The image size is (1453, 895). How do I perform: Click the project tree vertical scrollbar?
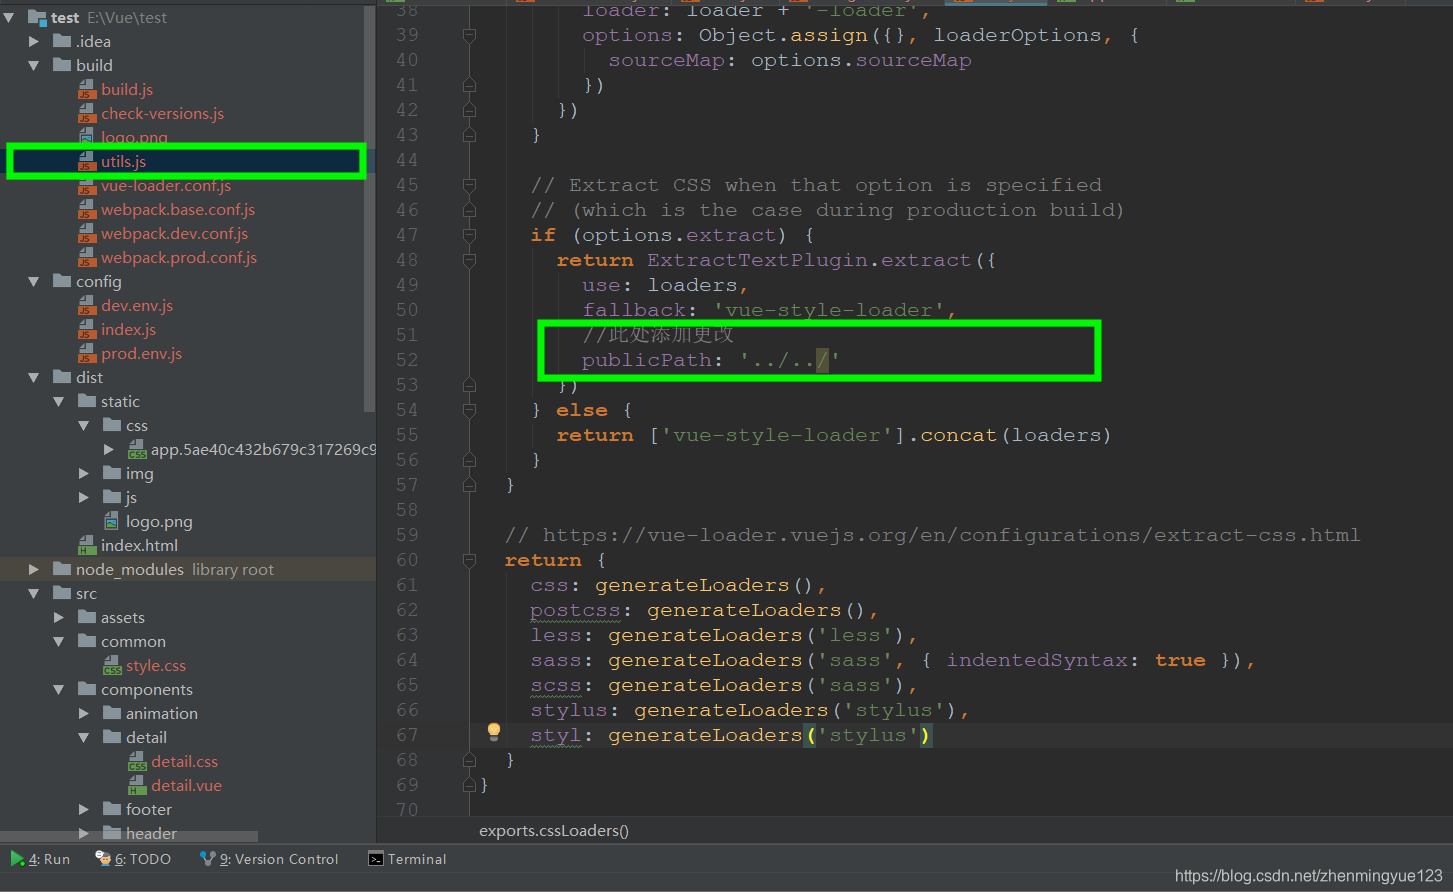tap(370, 210)
